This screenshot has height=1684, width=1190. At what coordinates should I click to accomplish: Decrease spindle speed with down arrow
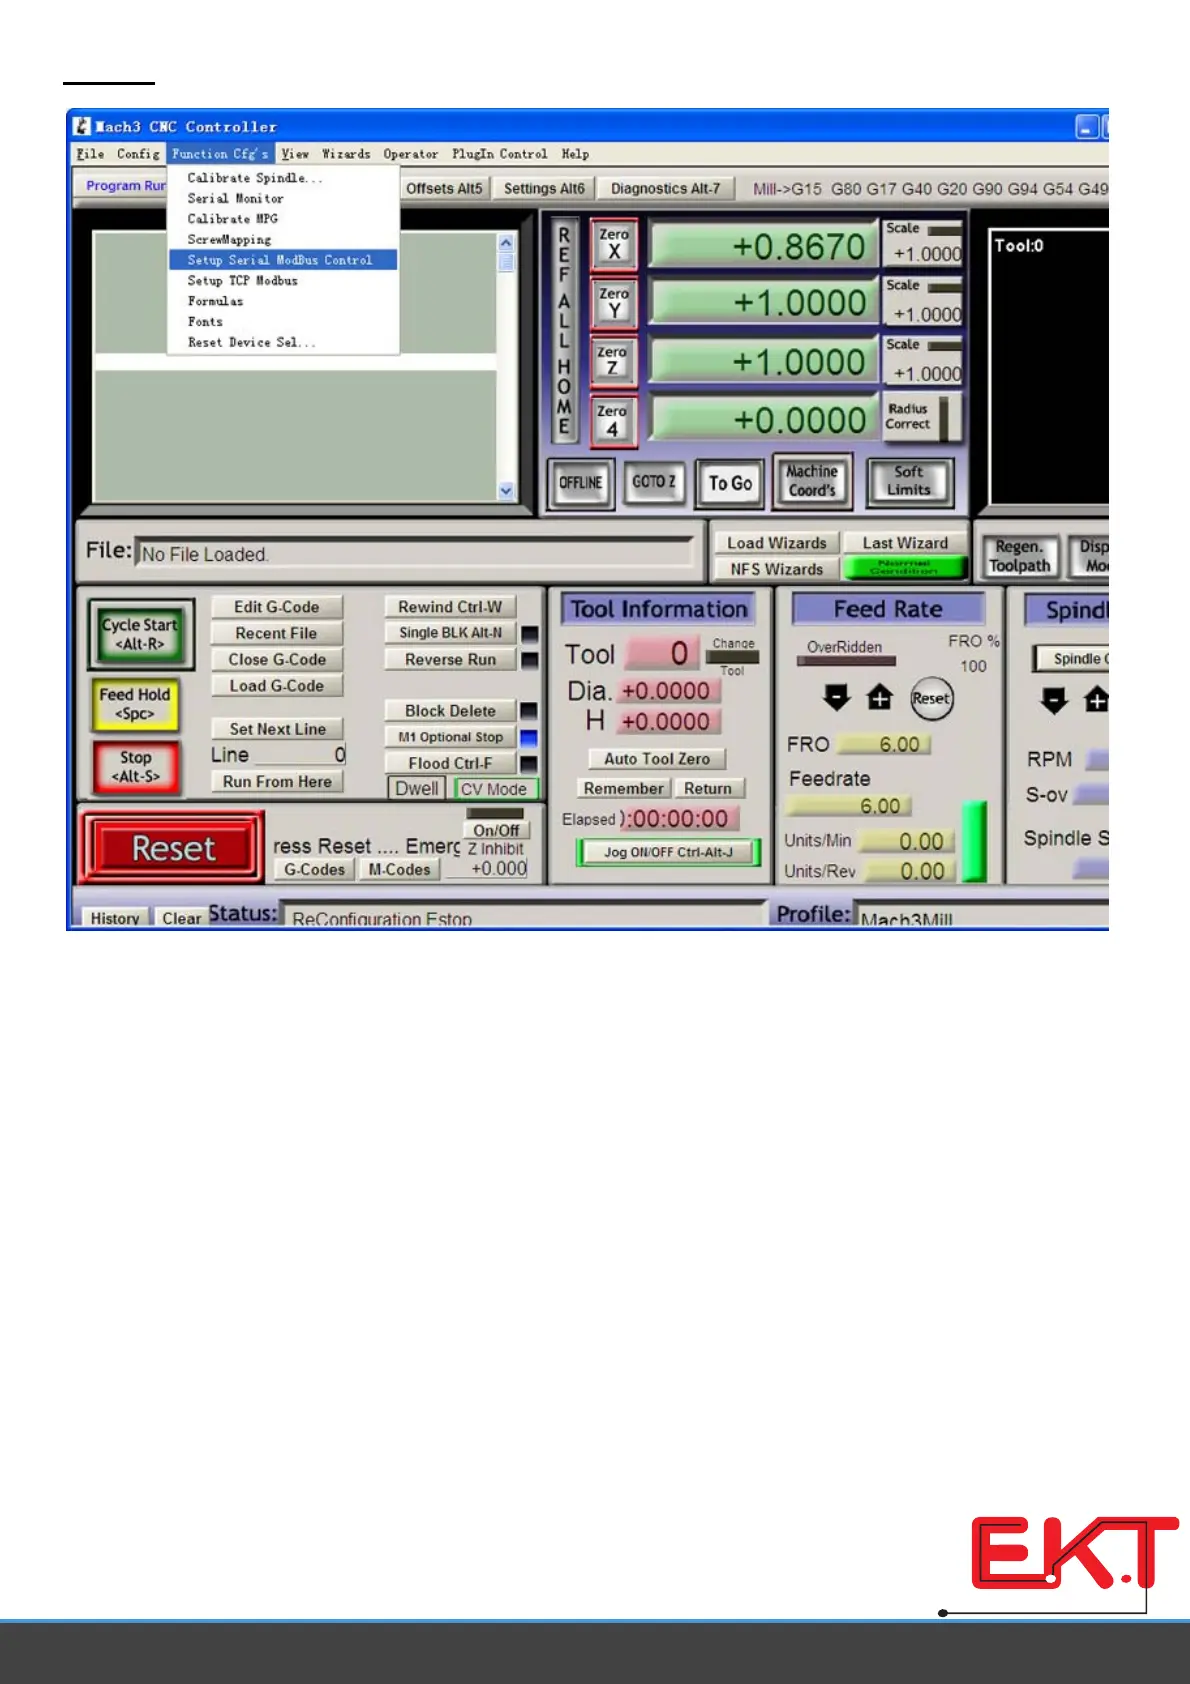click(x=1054, y=699)
